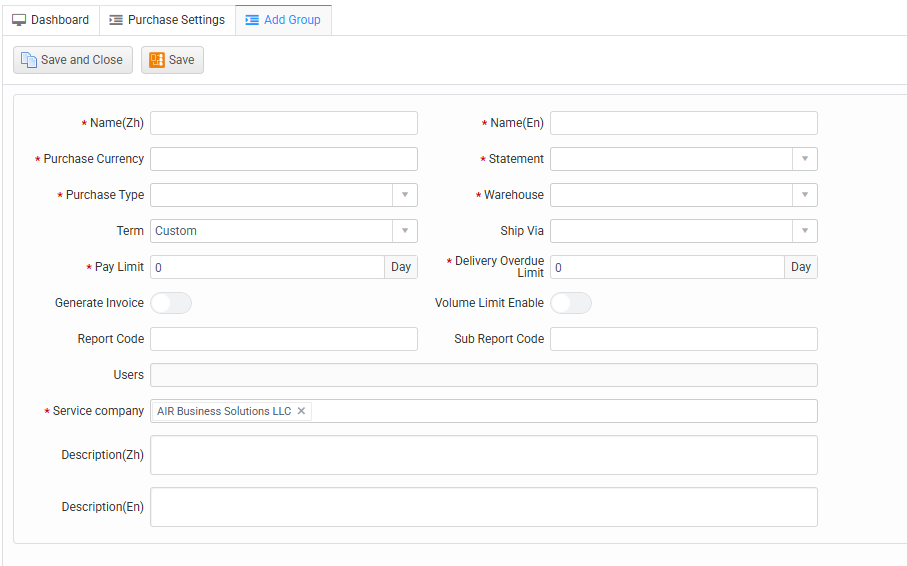Screen dimensions: 907x566
Task: Enable the Volume Limit switch
Action: point(571,303)
